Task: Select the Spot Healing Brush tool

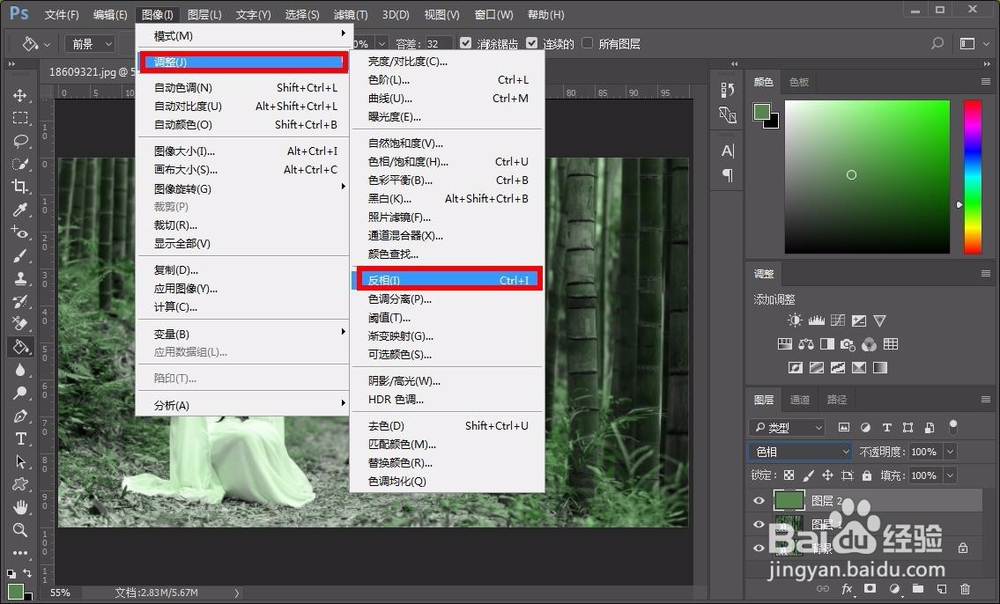Action: (20, 232)
